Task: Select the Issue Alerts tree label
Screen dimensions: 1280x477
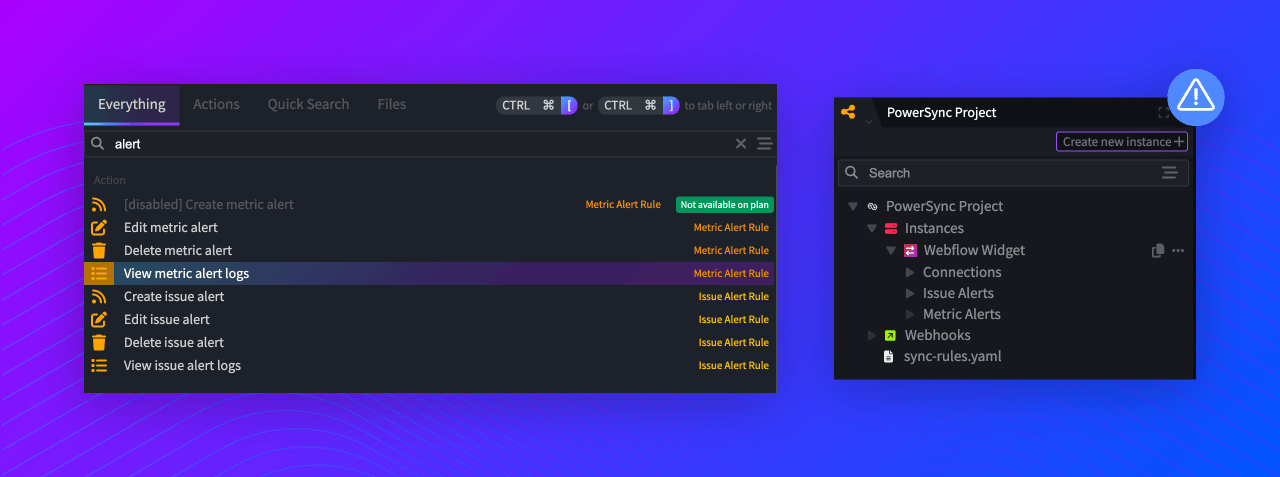Action: [x=958, y=293]
